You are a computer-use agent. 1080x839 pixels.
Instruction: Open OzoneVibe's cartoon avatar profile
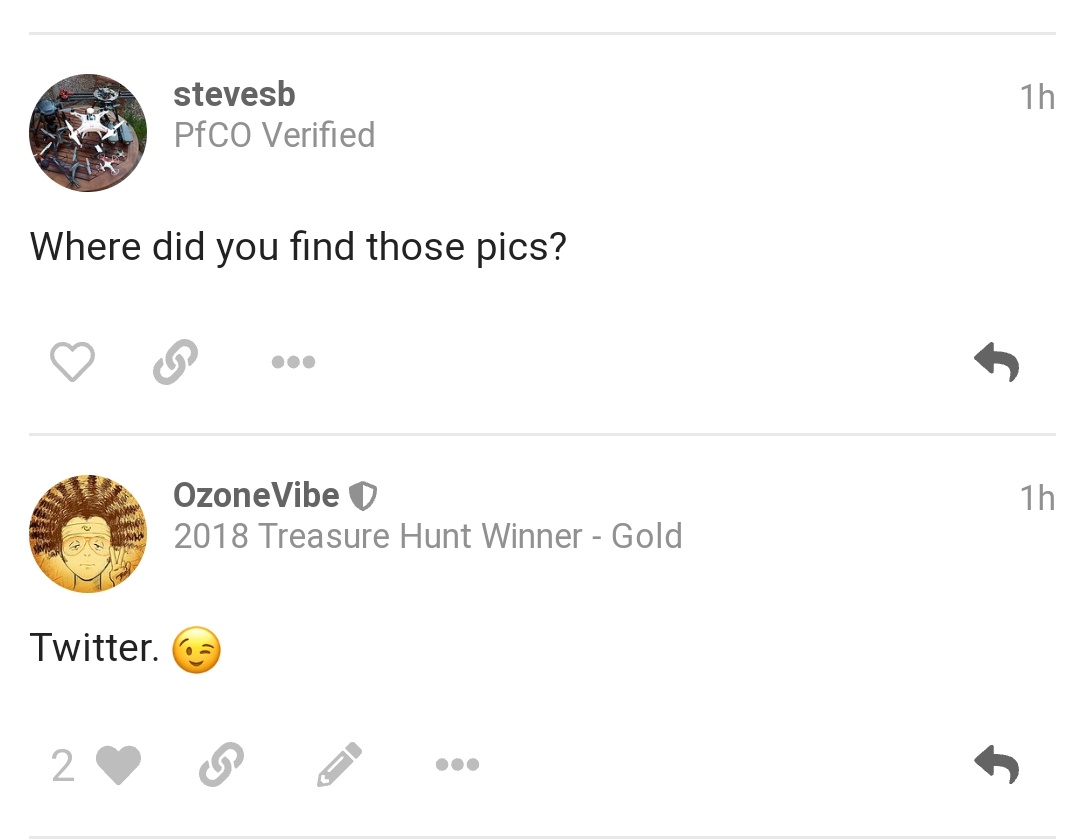point(88,534)
